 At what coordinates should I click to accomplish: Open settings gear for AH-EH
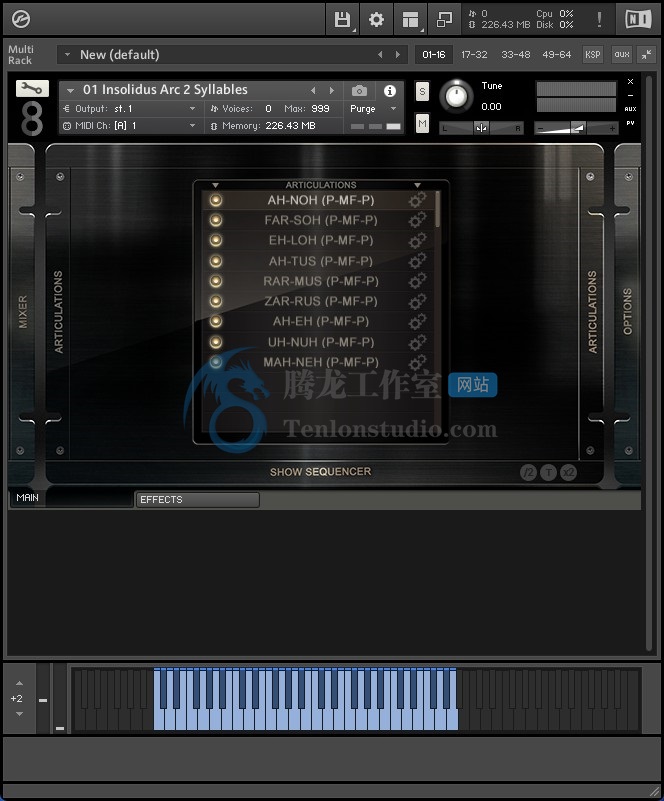point(417,321)
